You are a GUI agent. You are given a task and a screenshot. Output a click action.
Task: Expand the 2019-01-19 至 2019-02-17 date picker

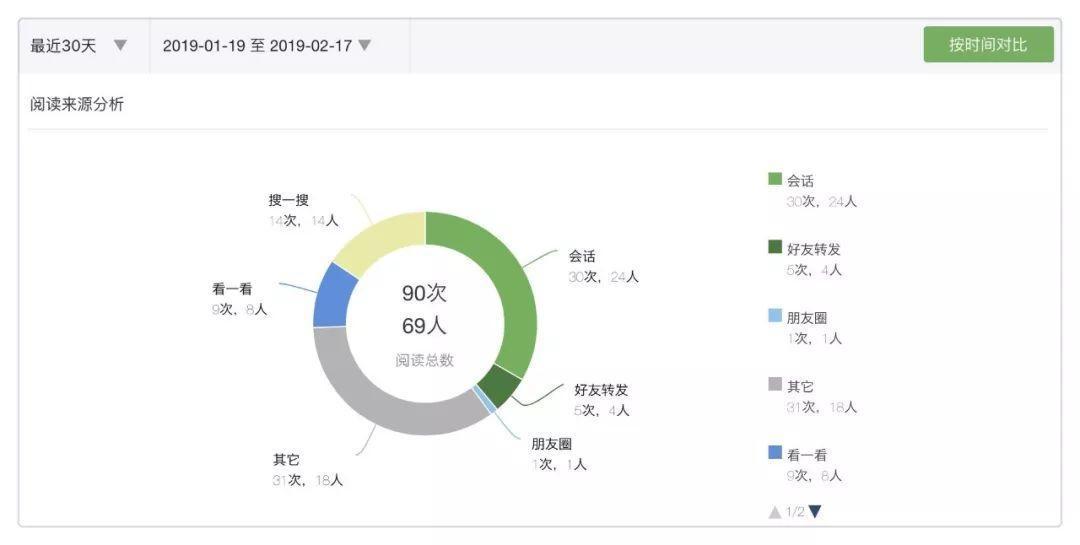(267, 46)
